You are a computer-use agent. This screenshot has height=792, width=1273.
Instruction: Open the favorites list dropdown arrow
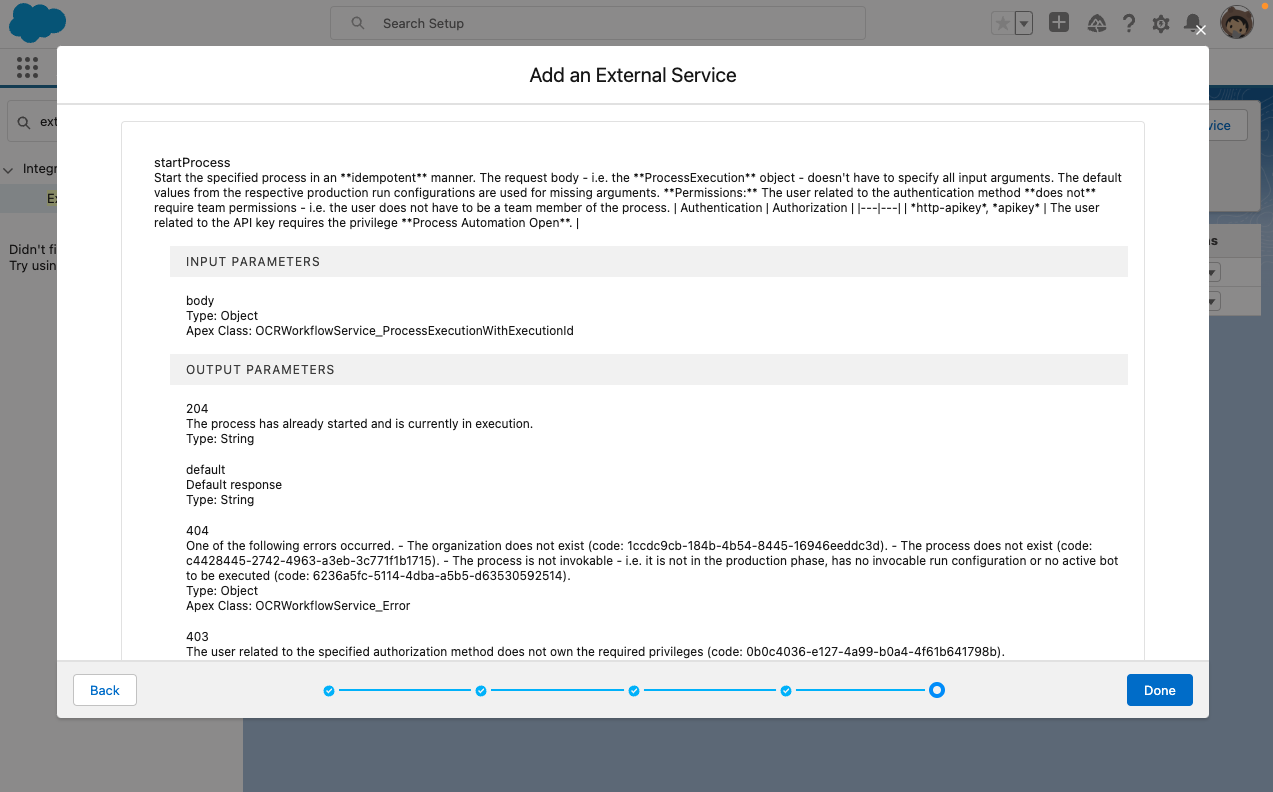tap(1024, 24)
